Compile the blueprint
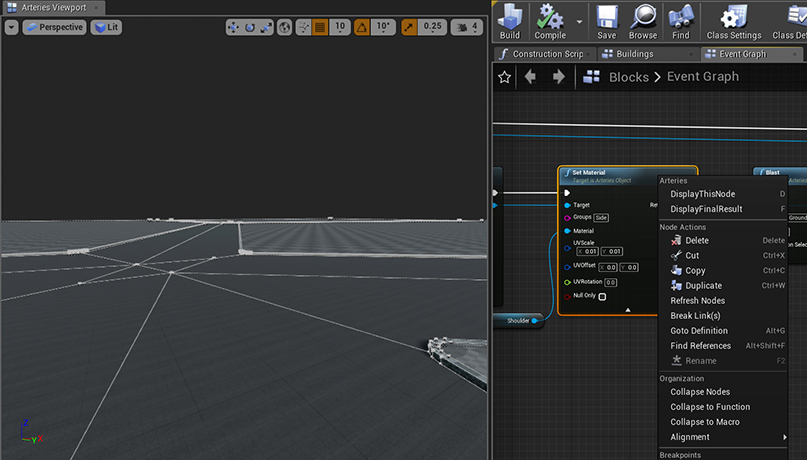 click(550, 21)
